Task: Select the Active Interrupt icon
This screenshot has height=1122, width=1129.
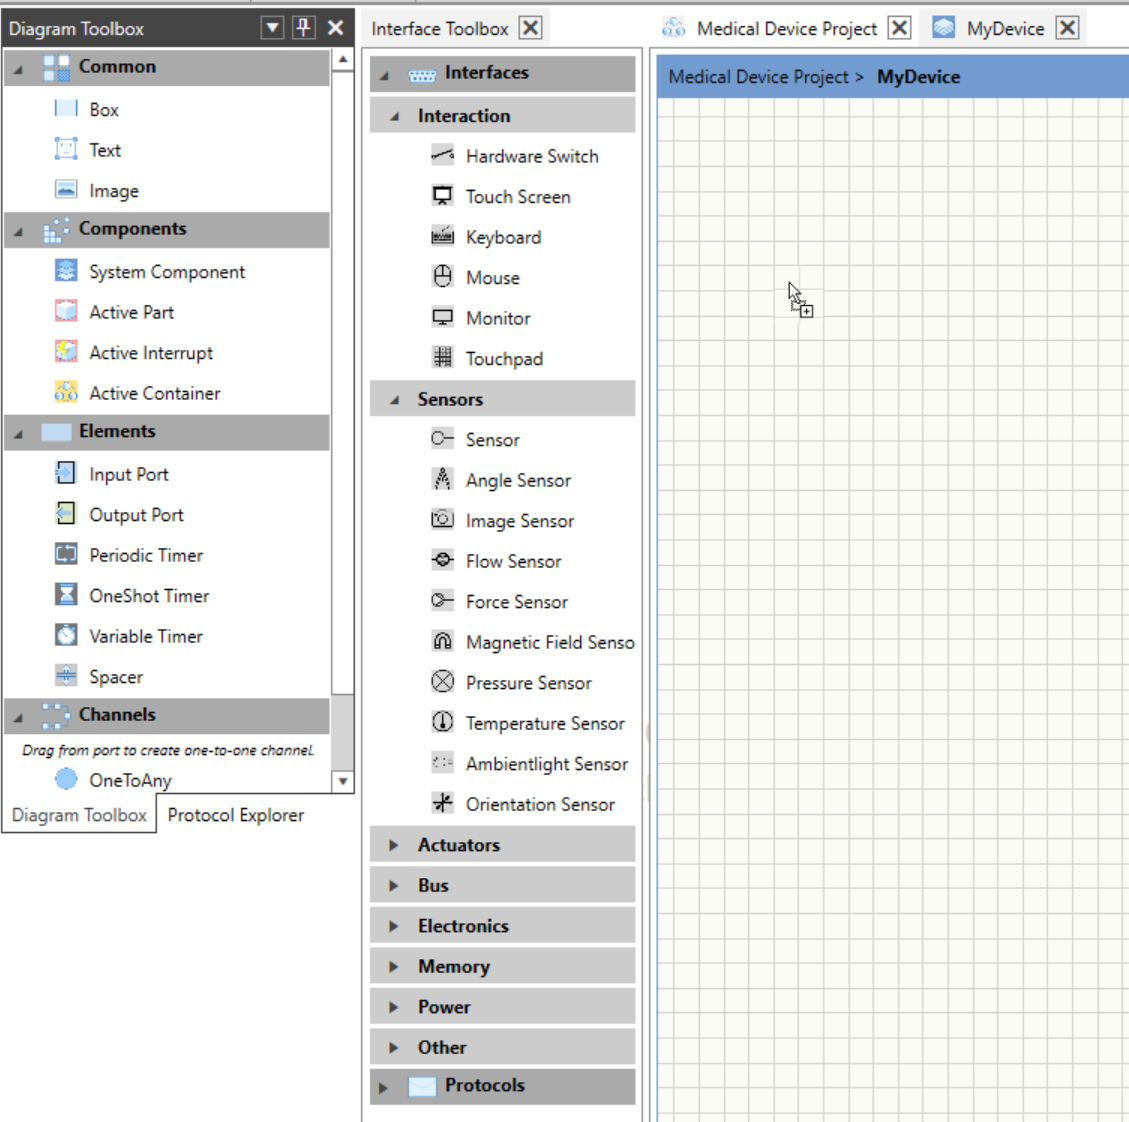Action: 66,352
